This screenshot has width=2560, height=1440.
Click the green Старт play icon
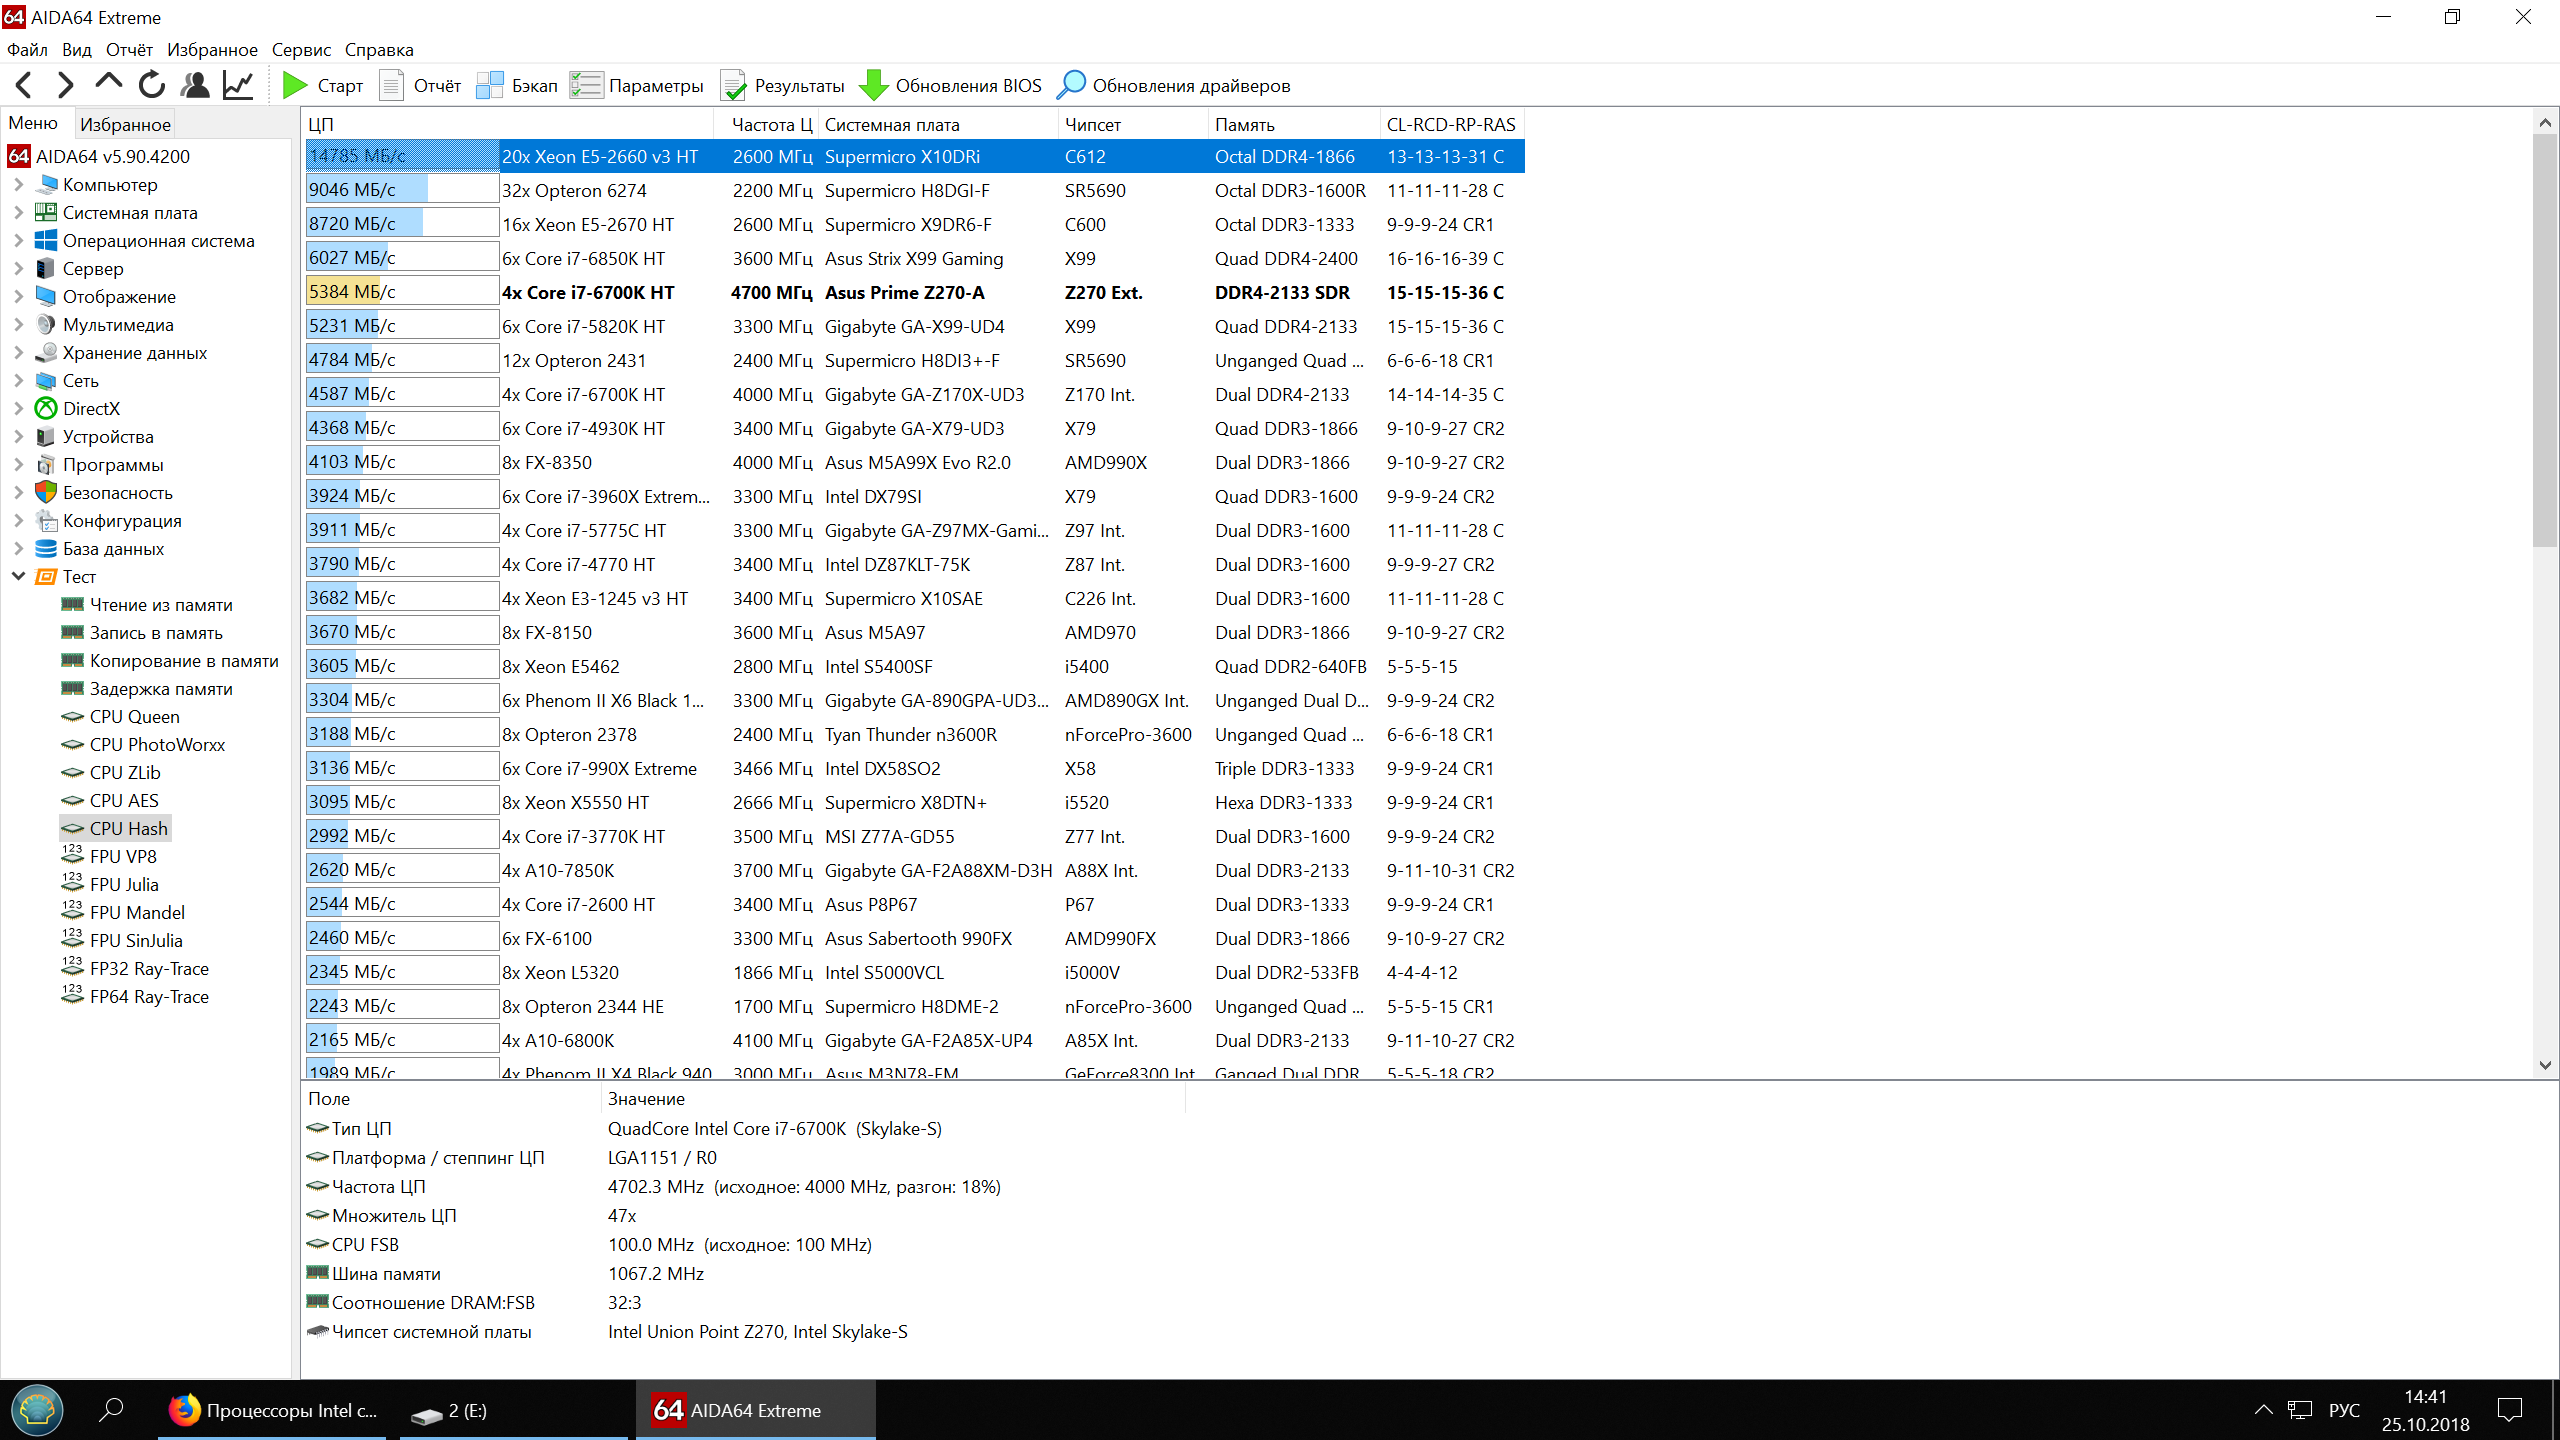pyautogui.click(x=295, y=86)
